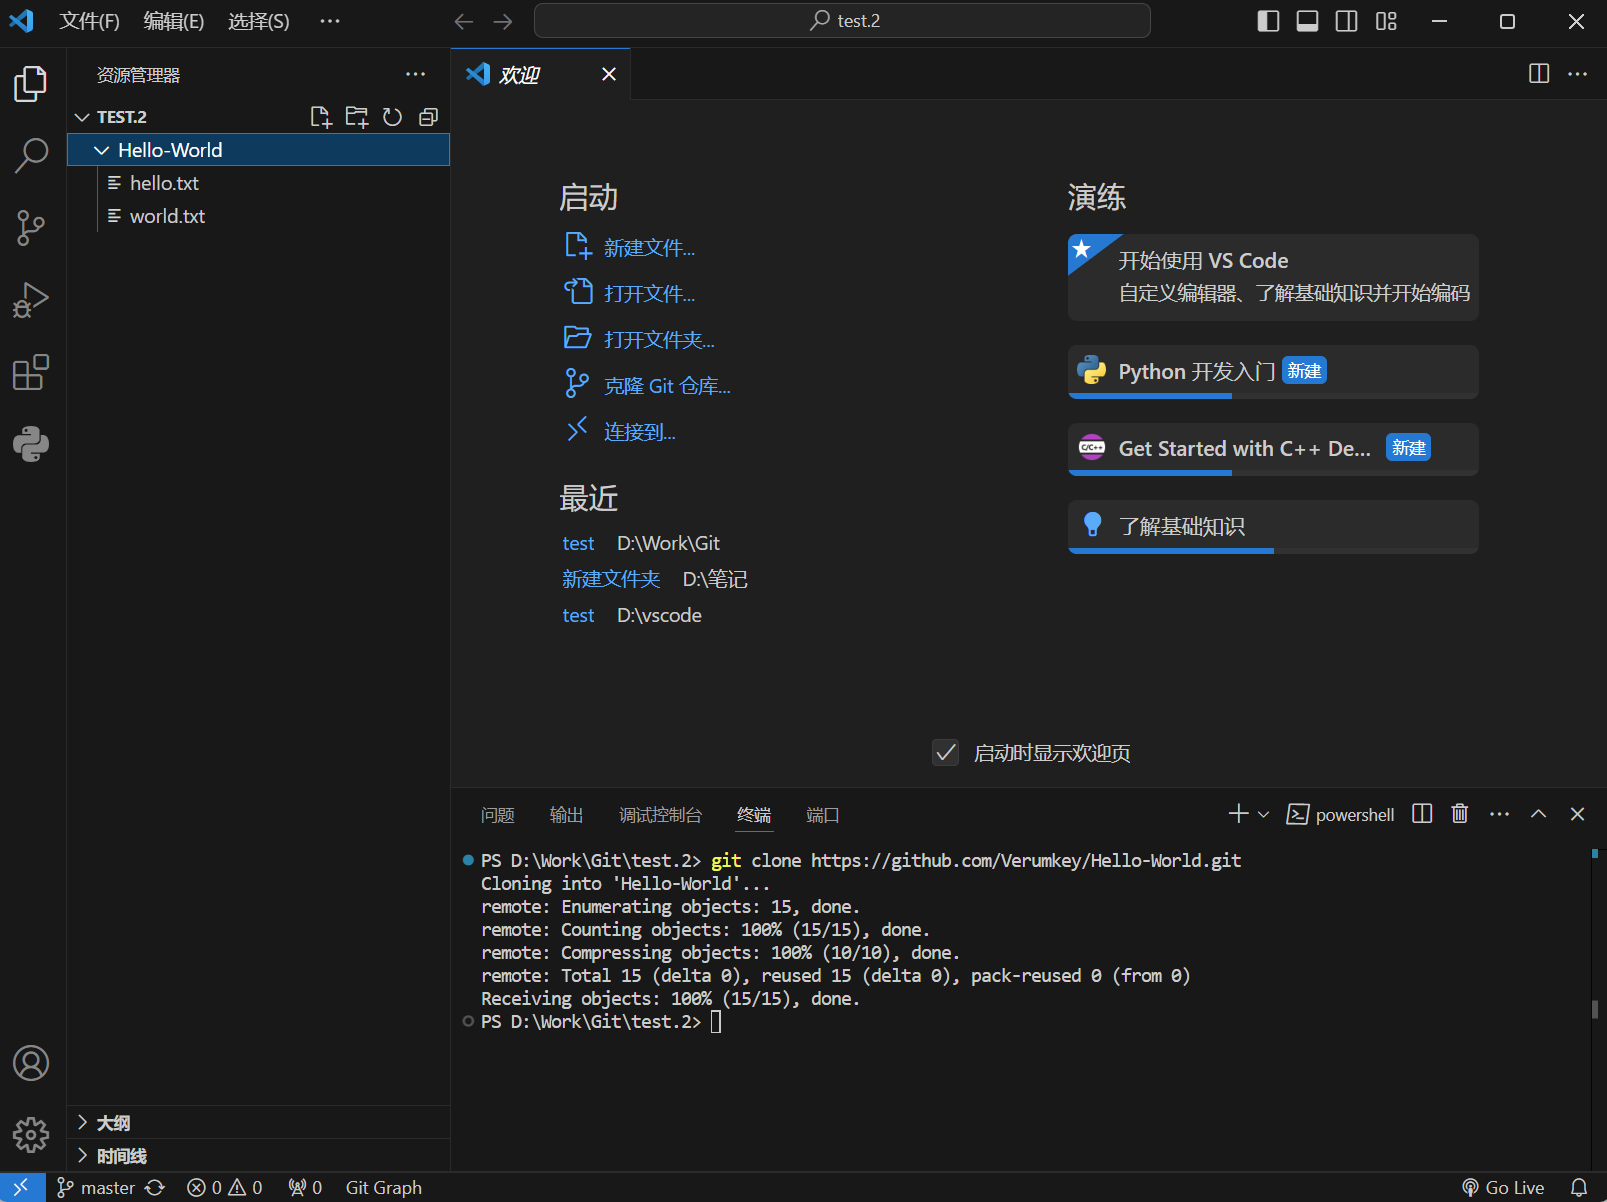Toggle primary side bar visibility
Viewport: 1607px width, 1202px height.
1268,21
